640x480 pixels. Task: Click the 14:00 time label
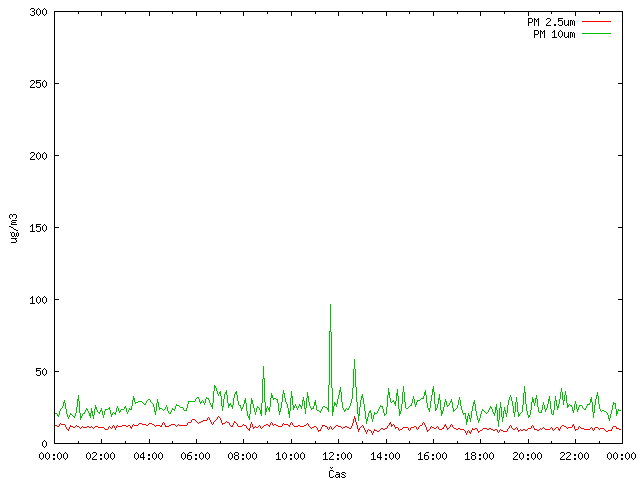coord(385,456)
